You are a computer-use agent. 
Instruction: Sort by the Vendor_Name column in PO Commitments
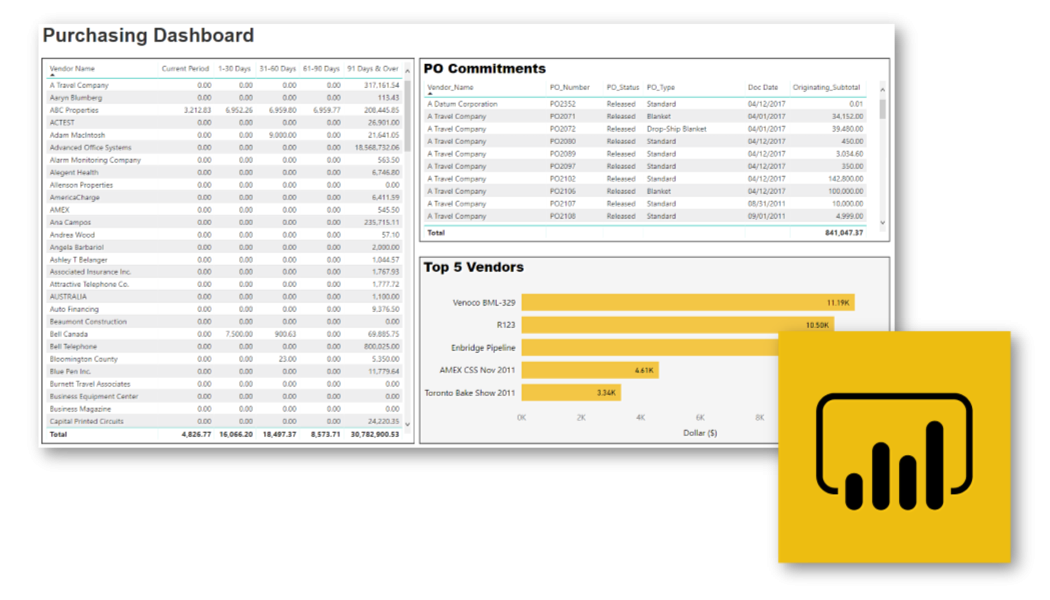[450, 87]
